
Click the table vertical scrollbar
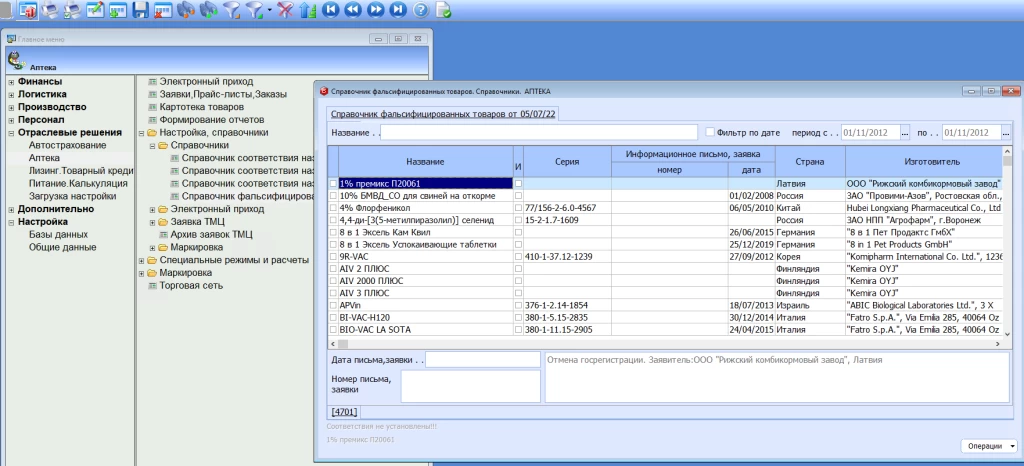[1006, 241]
